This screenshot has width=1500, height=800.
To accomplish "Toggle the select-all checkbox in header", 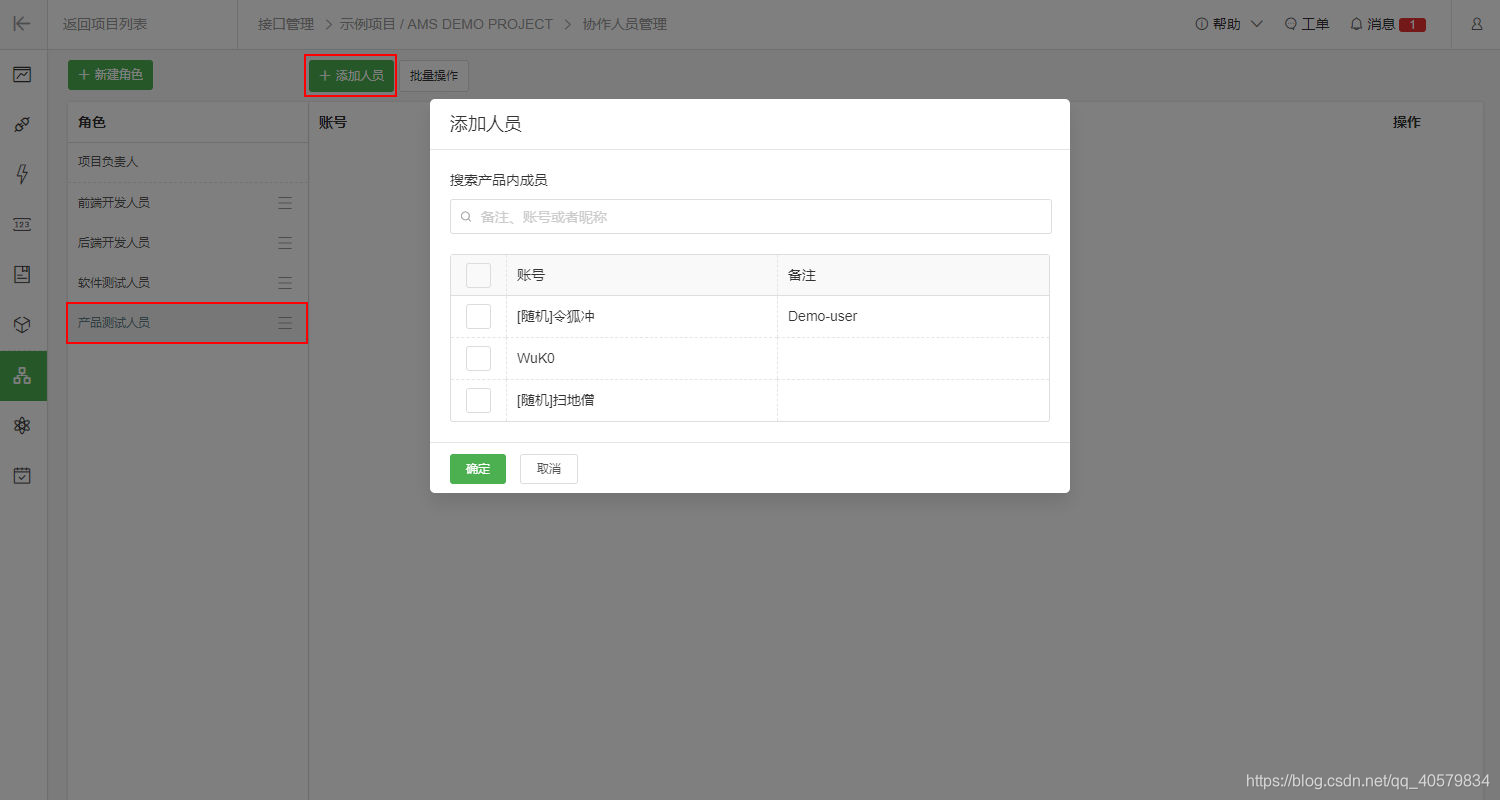I will click(x=478, y=275).
